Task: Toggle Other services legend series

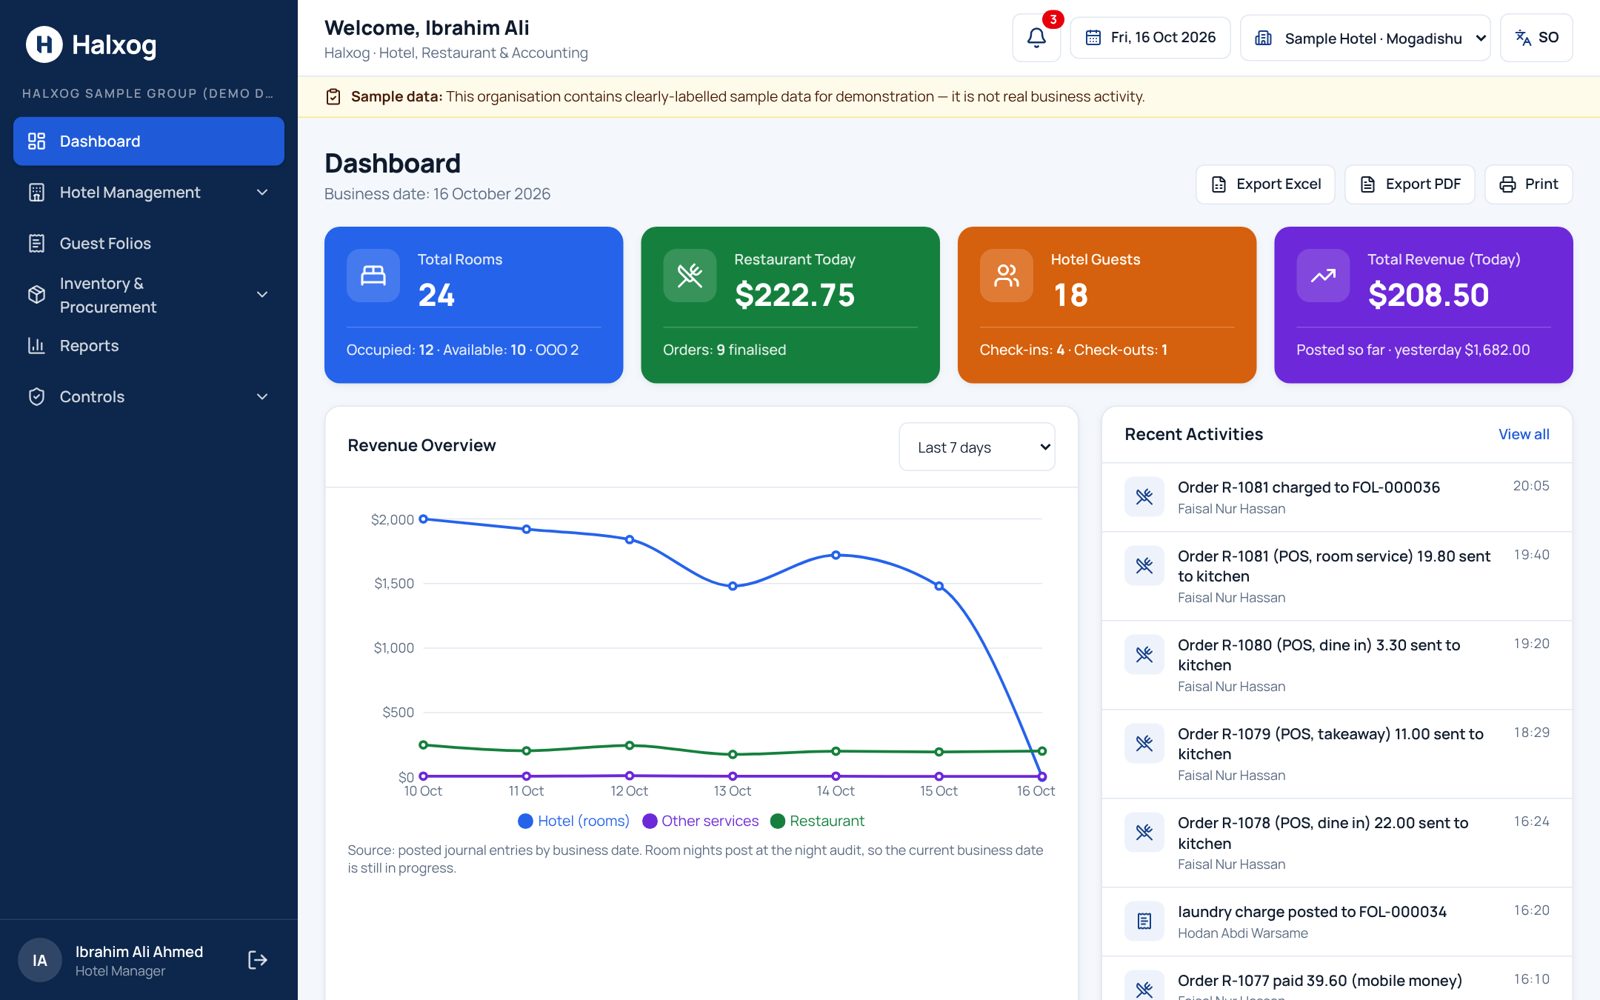Action: click(700, 821)
